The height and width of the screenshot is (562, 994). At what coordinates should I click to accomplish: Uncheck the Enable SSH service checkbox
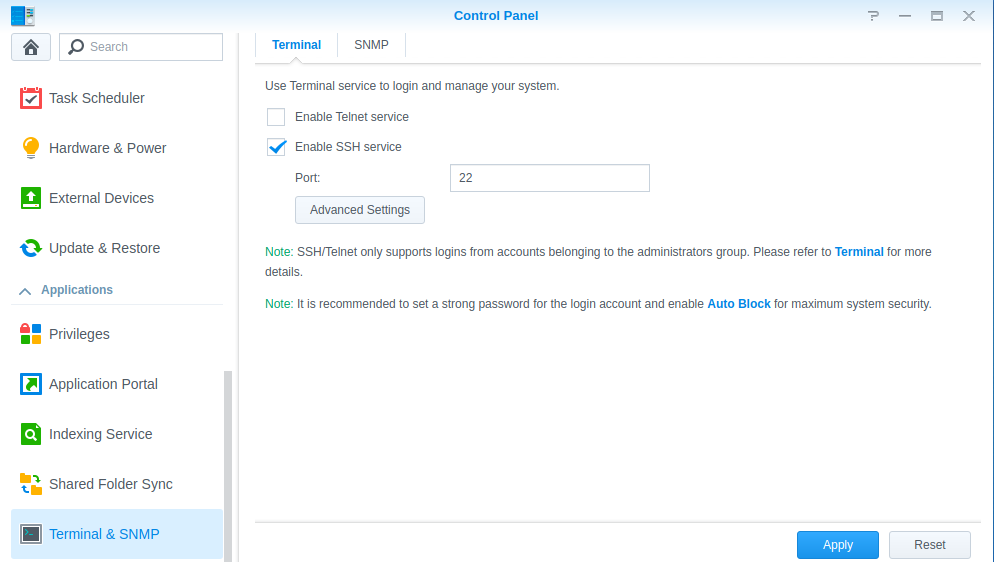[276, 147]
